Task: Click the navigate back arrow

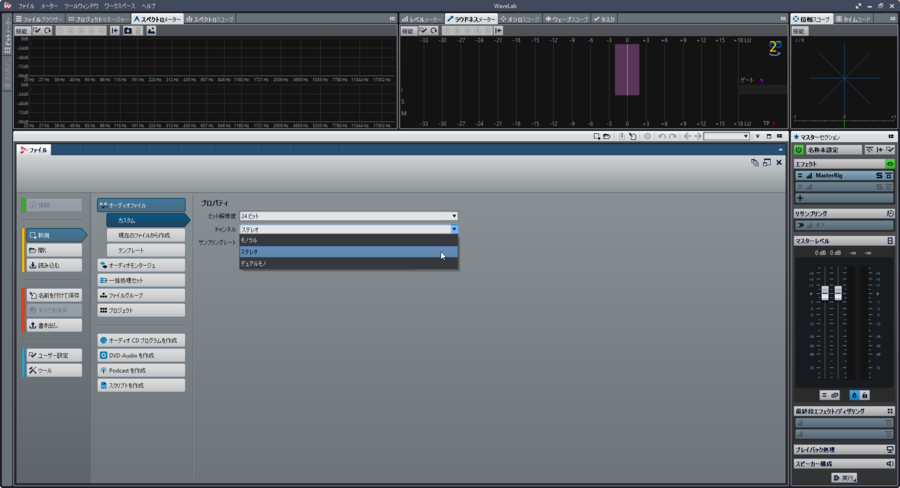Action: pos(687,136)
